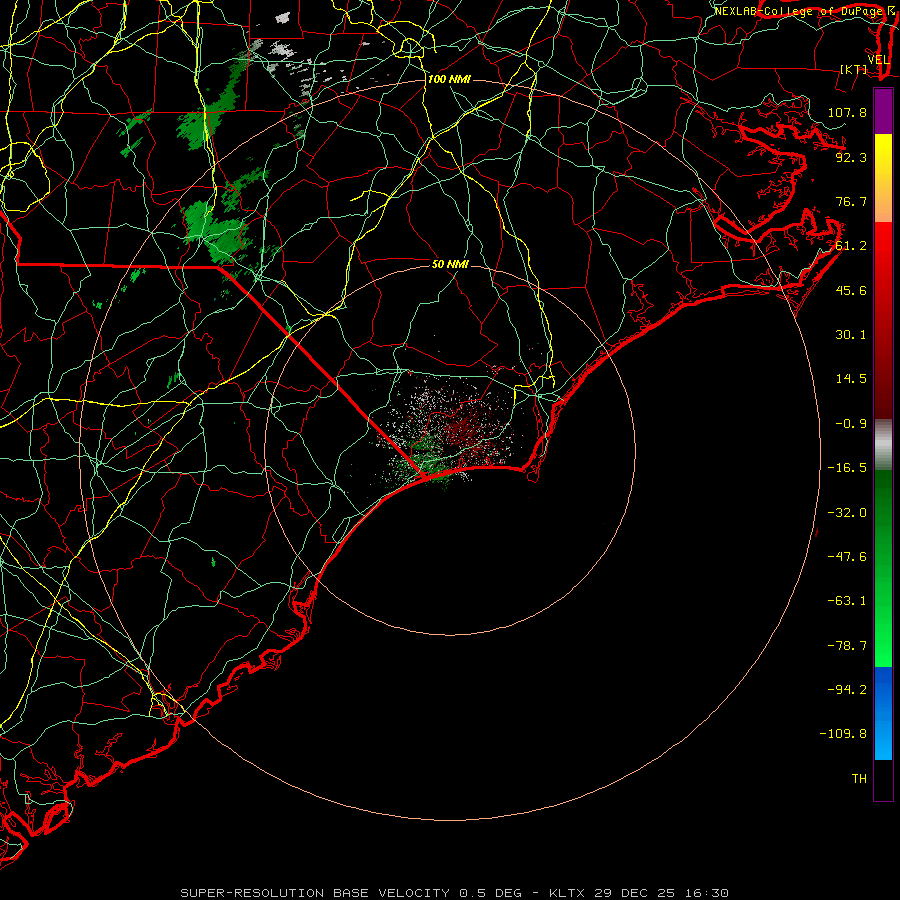This screenshot has height=900, width=900.
Task: Click the 30.1 velocity scale value
Action: coord(851,335)
